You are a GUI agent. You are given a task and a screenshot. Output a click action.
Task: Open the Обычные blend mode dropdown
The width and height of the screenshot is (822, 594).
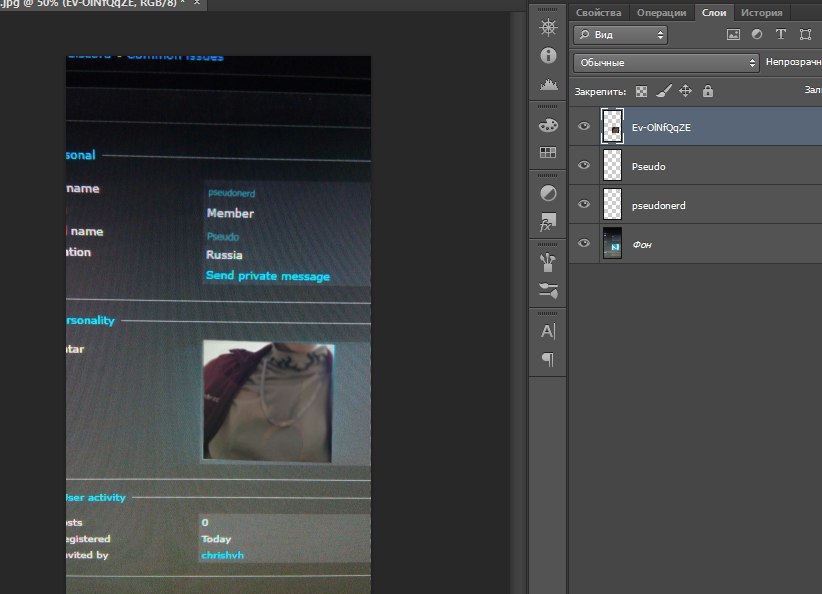tap(666, 63)
